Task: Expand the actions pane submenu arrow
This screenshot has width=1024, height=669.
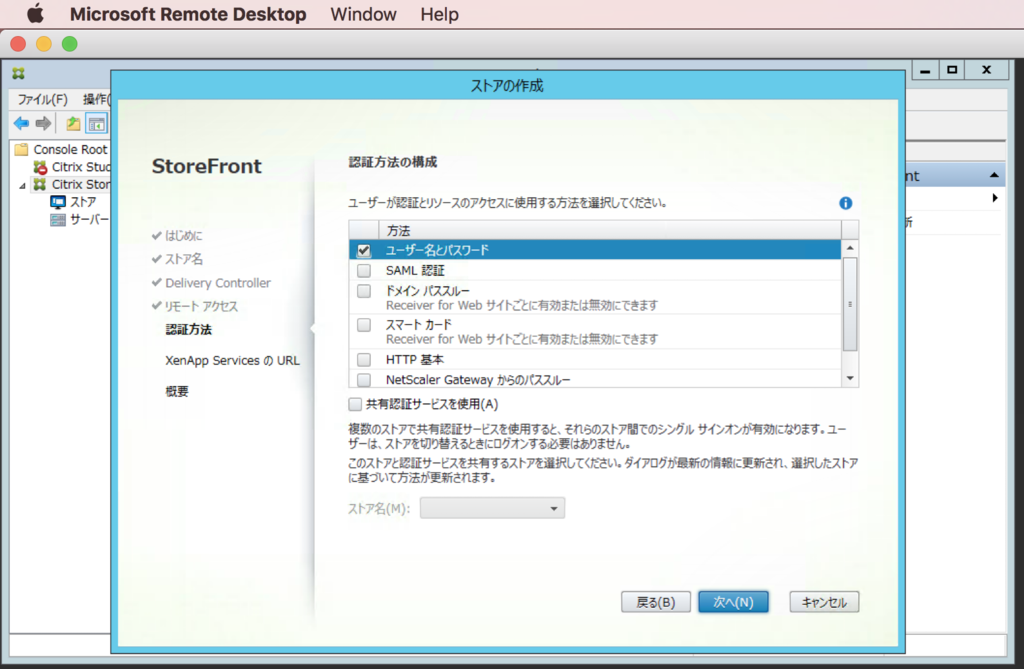Action: [995, 197]
